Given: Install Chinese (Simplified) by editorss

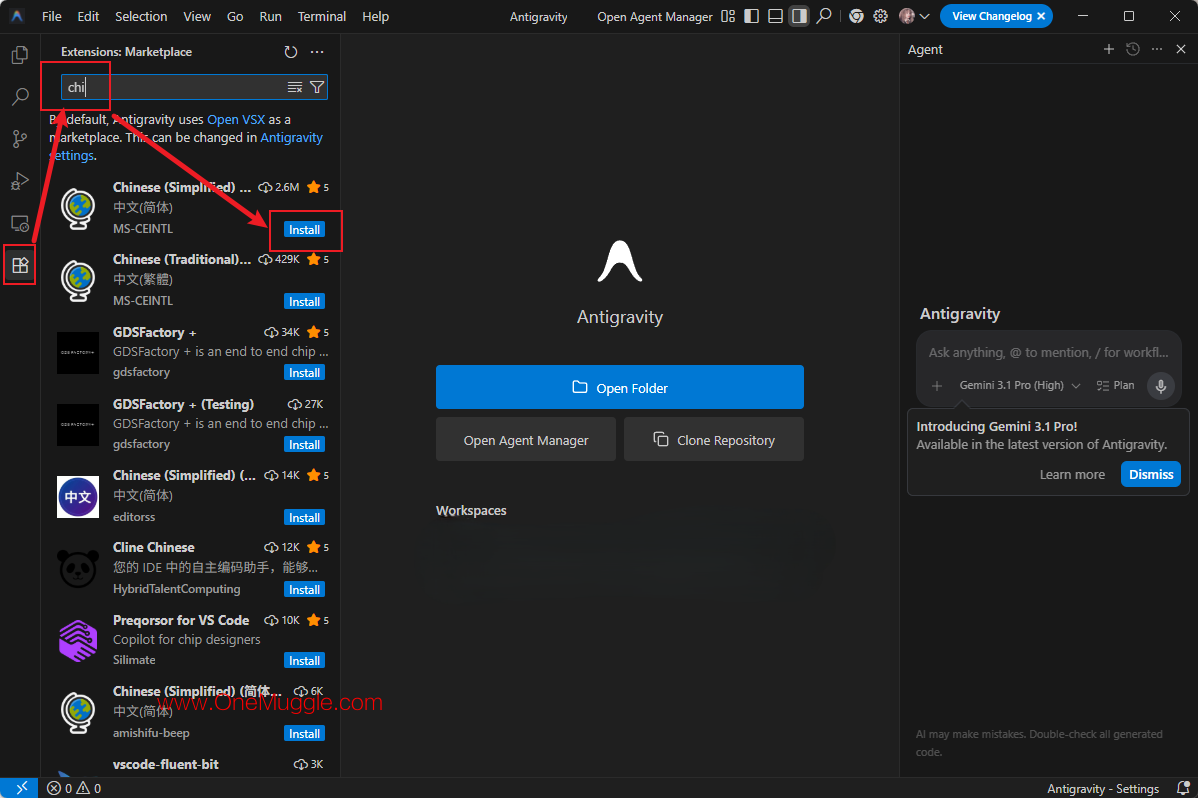Looking at the screenshot, I should [304, 517].
